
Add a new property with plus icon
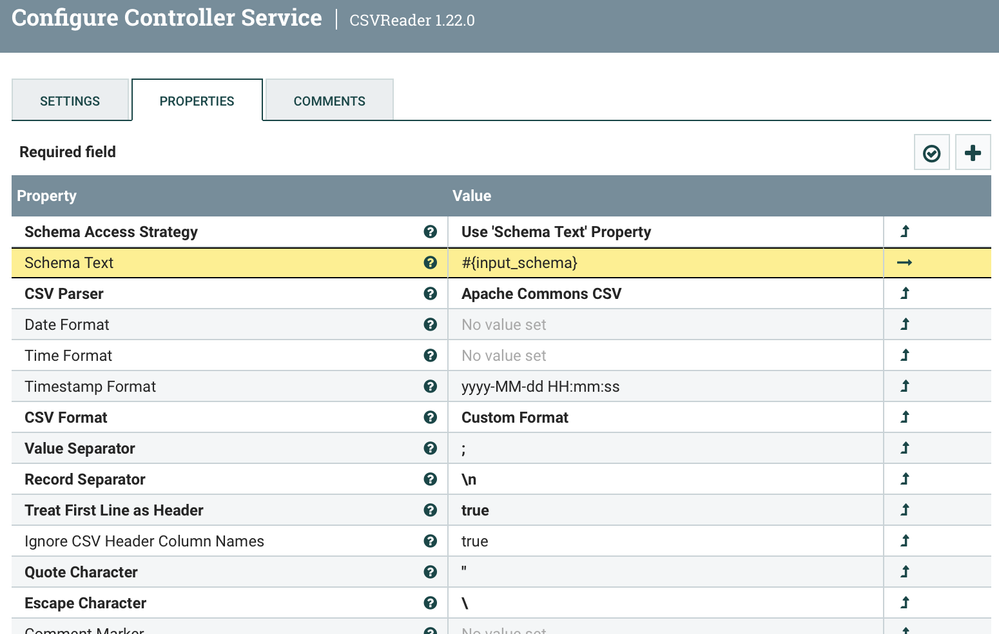coord(972,153)
